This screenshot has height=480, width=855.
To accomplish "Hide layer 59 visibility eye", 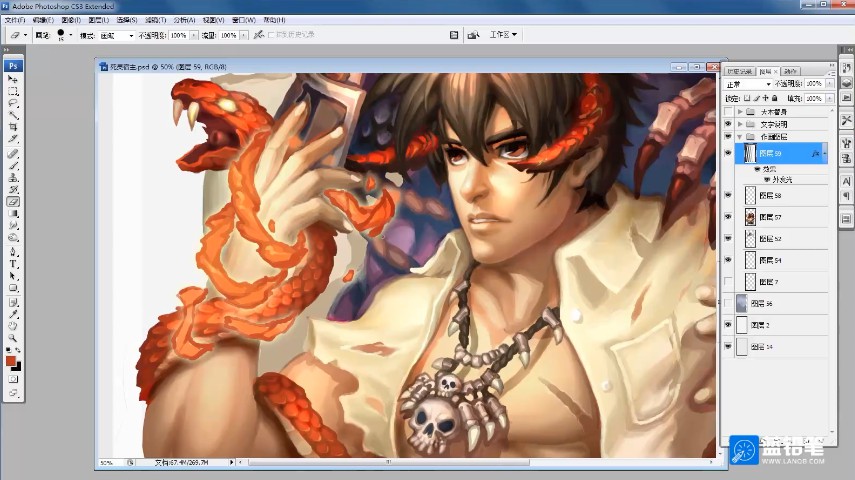I will (x=728, y=153).
